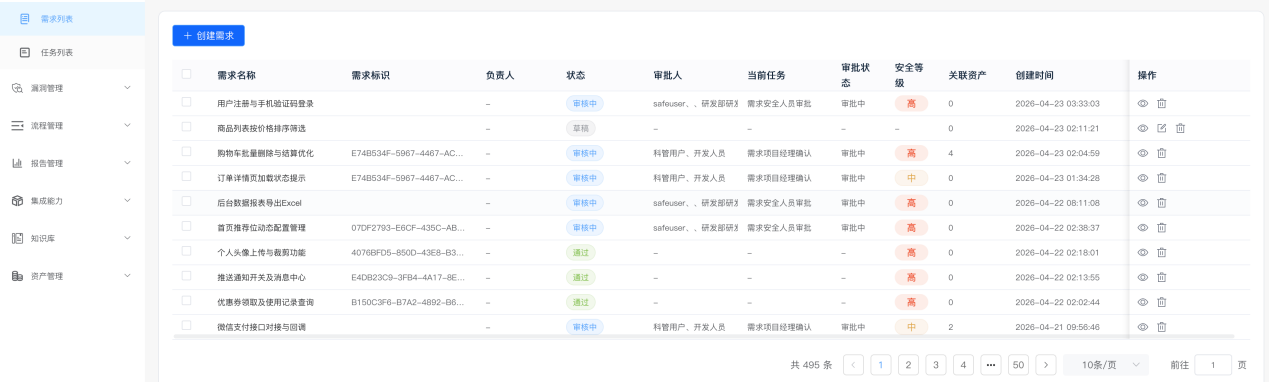Check the box for 个人头像上传与裁剪功能
The height and width of the screenshot is (382, 1269).
[x=186, y=251]
